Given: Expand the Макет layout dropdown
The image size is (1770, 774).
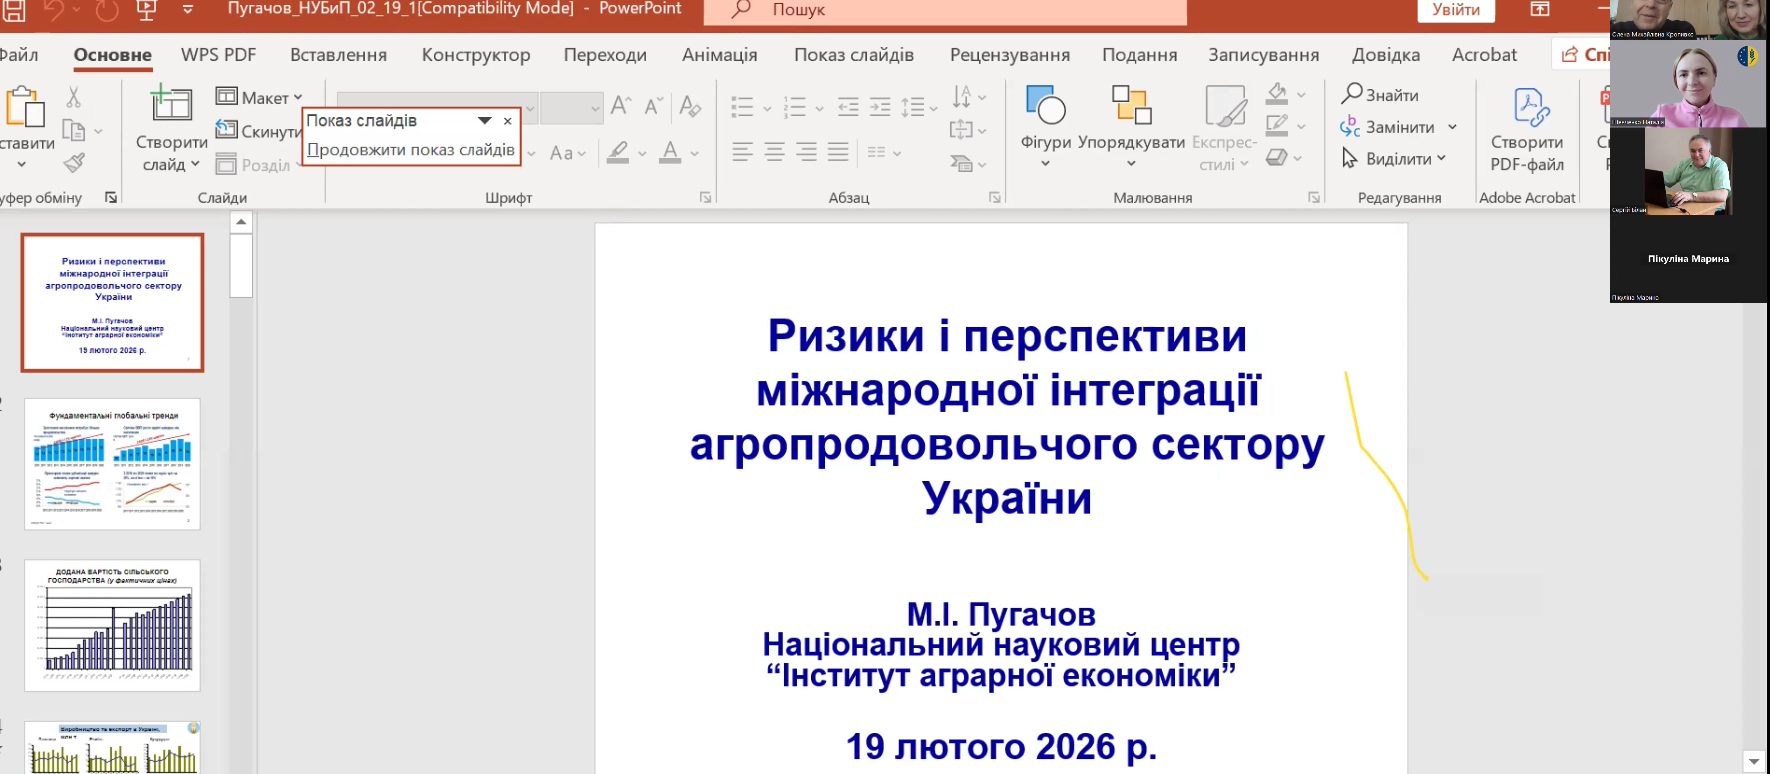Looking at the screenshot, I should (x=298, y=98).
